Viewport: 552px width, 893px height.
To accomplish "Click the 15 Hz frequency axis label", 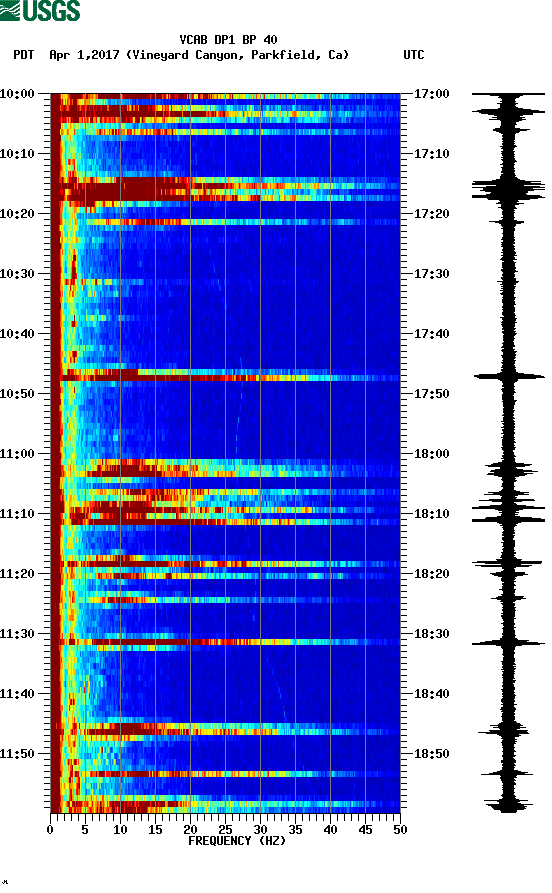I will click(155, 830).
